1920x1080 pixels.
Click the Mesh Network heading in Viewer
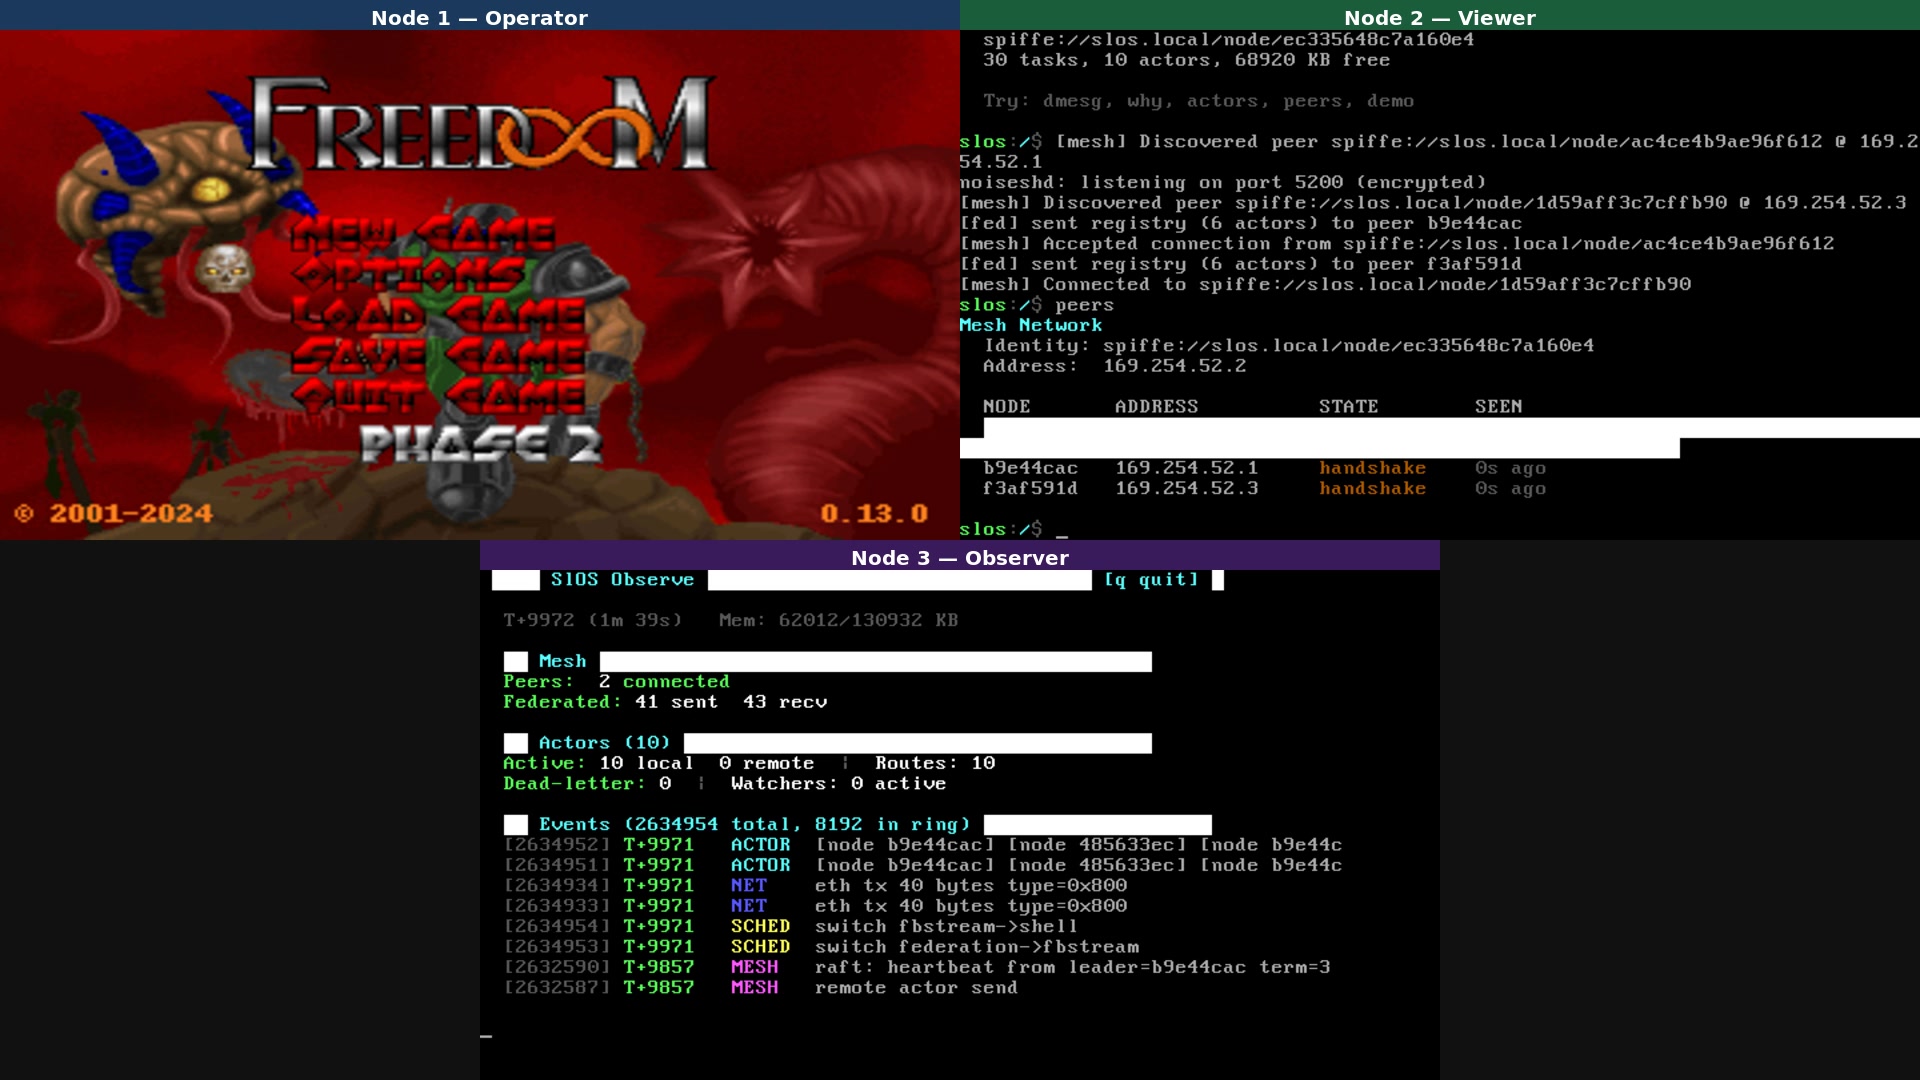click(x=1030, y=325)
